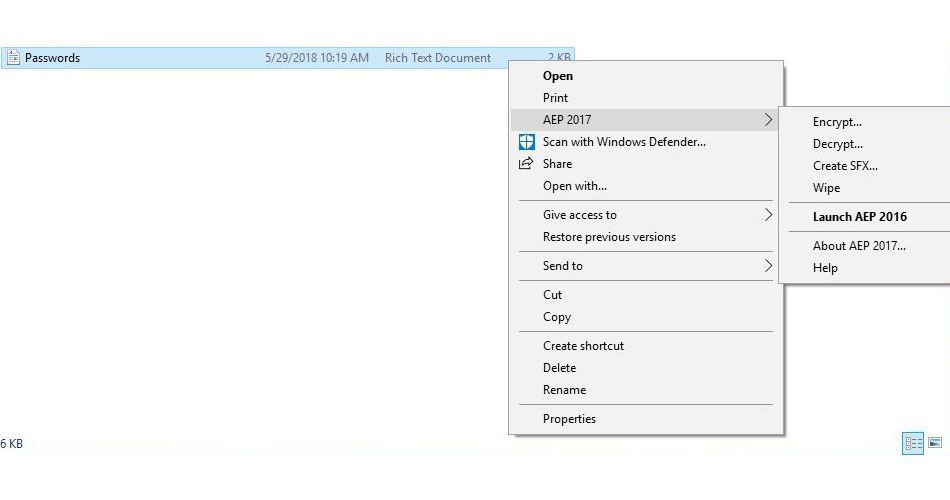Choose Scan with Windows Defender

tap(646, 142)
